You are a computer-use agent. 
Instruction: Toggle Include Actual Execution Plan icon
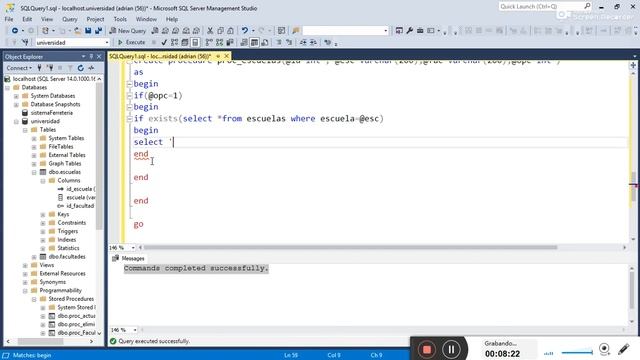coord(209,42)
